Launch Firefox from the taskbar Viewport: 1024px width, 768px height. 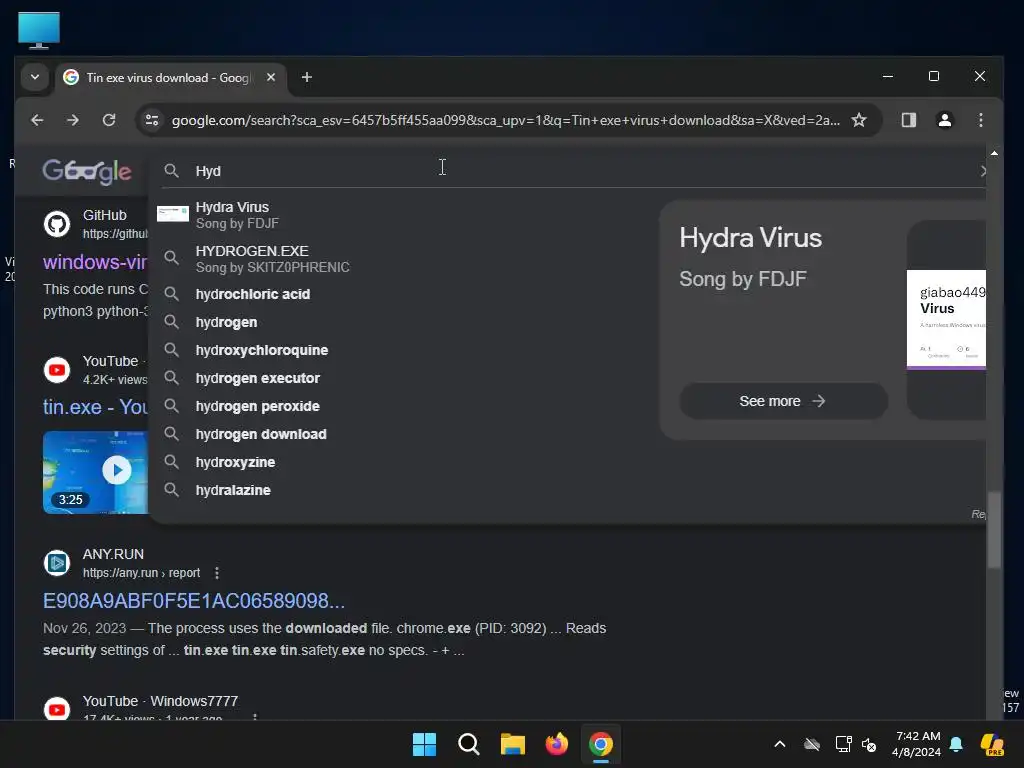[x=556, y=744]
